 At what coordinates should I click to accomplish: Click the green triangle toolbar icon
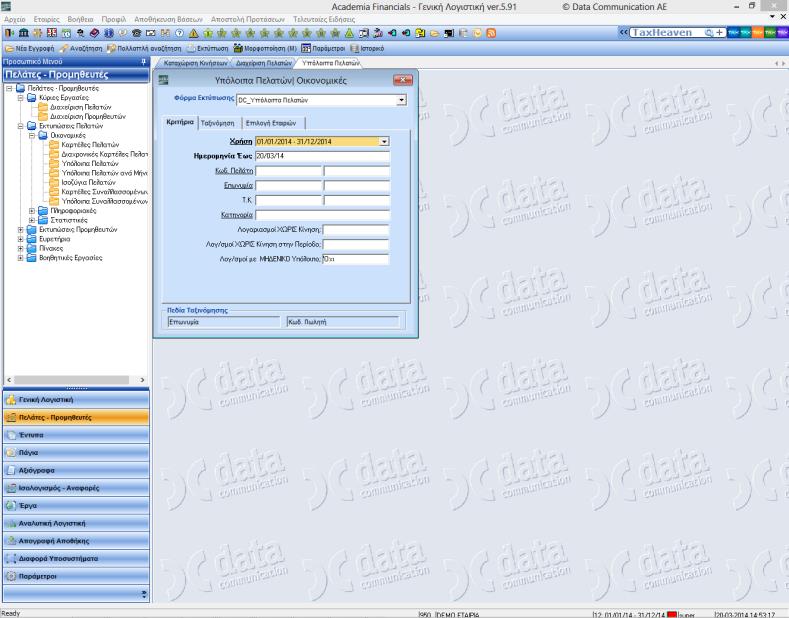pos(349,33)
